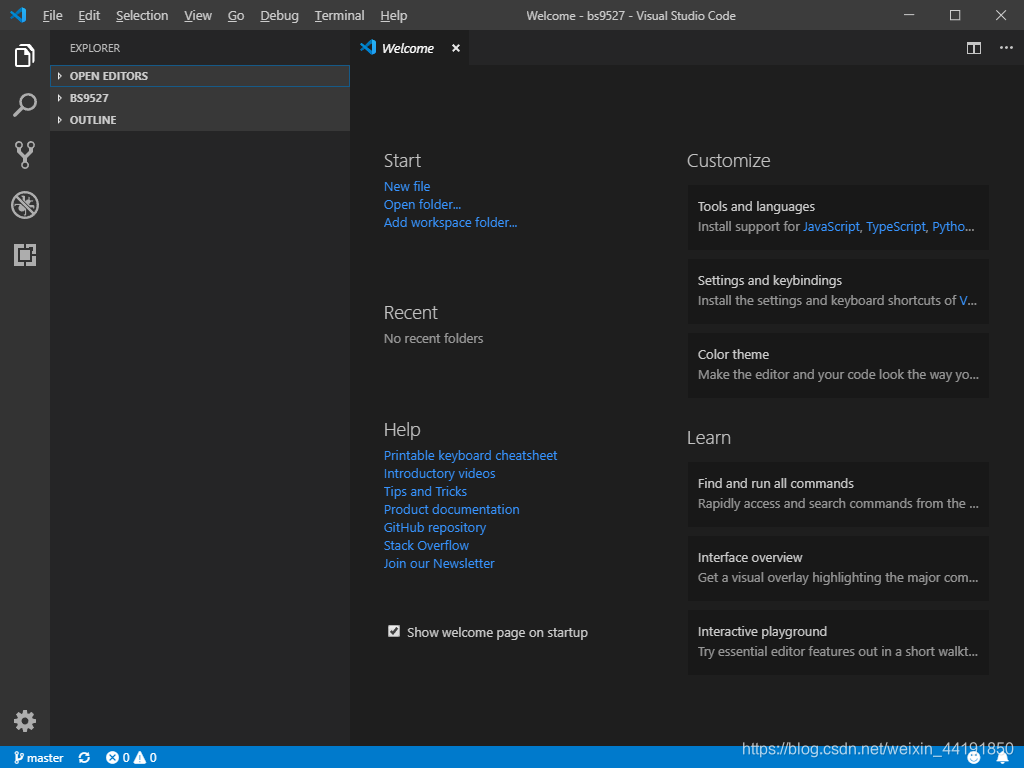Open the Explorer view in activity bar
Image resolution: width=1024 pixels, height=768 pixels.
(x=25, y=56)
